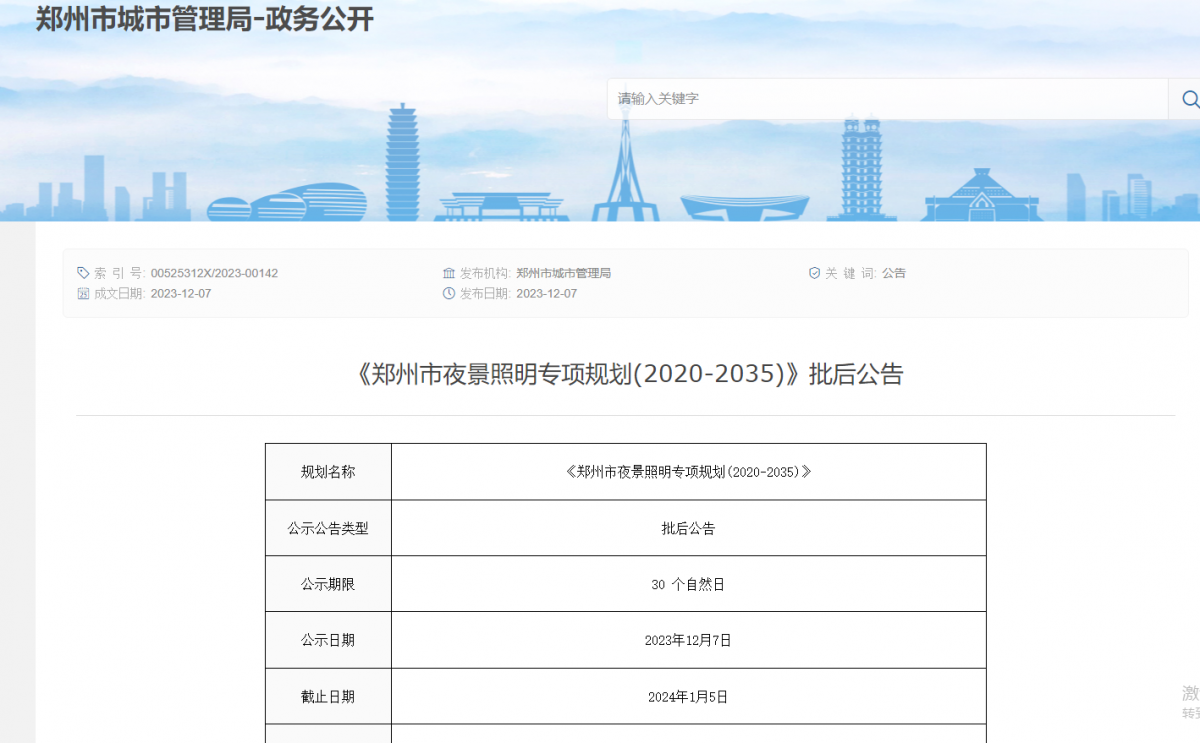The image size is (1200, 743).
Task: Click the search magnifier icon
Action: (1188, 99)
